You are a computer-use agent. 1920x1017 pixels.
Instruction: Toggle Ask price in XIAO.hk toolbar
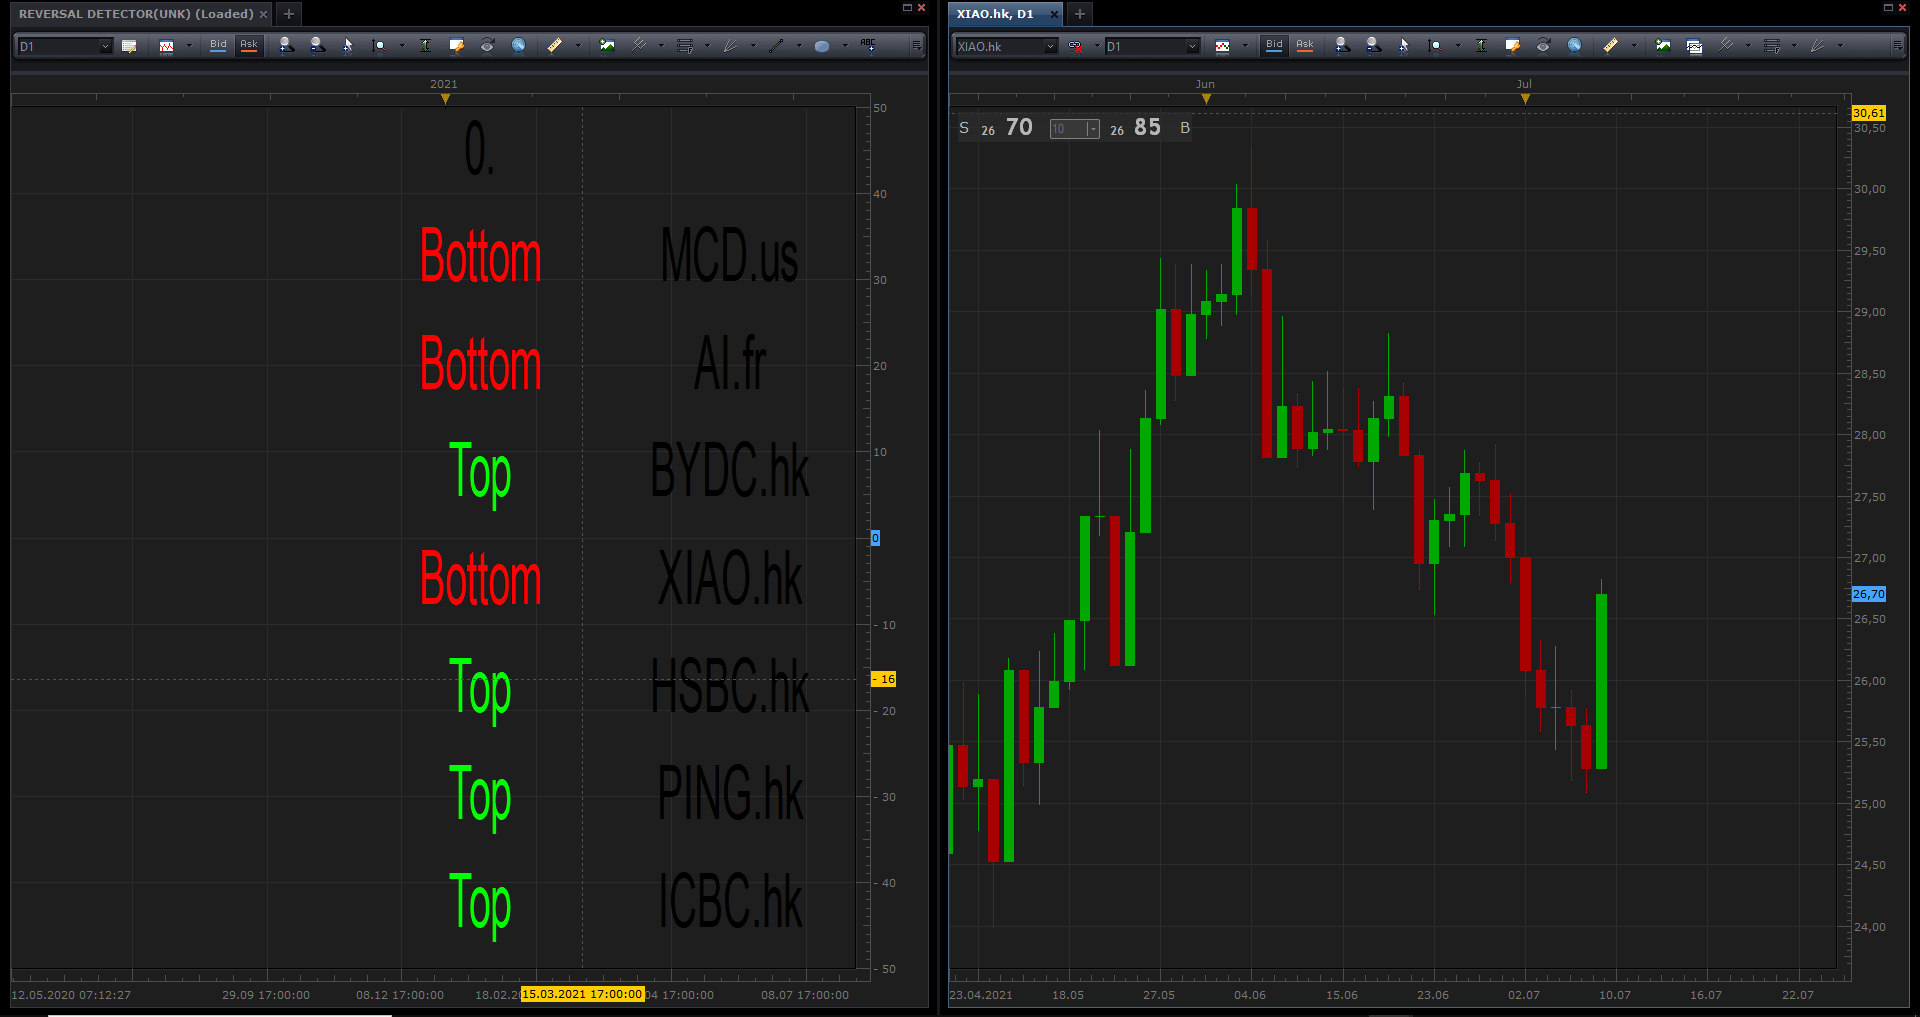tap(1304, 45)
